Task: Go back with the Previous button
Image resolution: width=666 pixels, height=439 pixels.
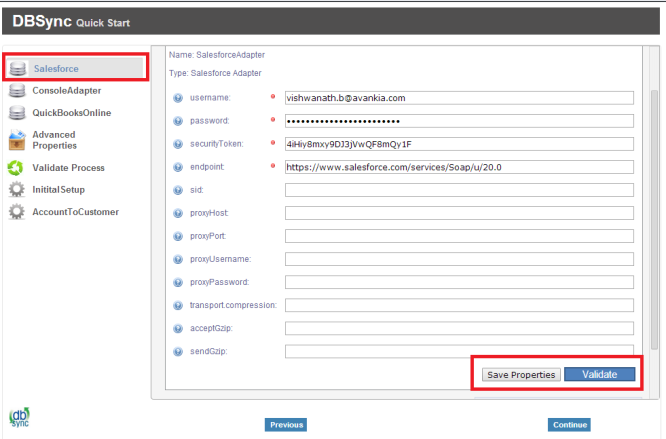Action: 286,425
